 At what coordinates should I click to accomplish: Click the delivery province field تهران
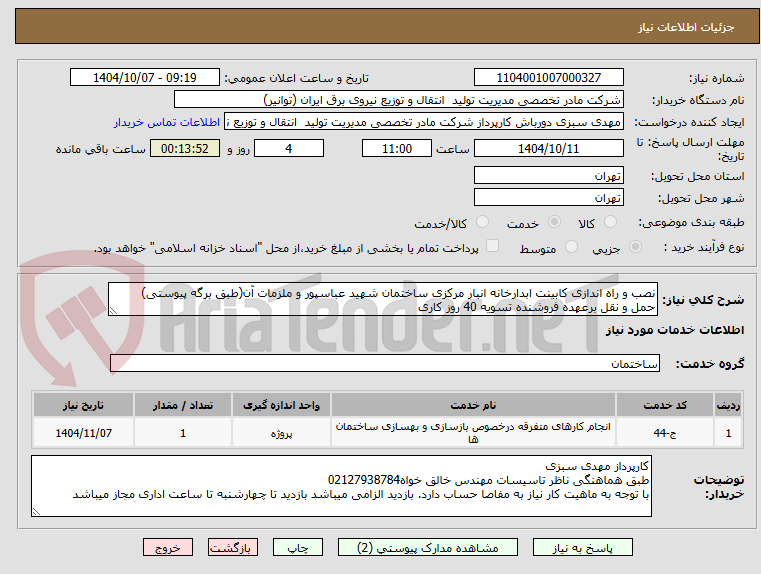pos(548,175)
